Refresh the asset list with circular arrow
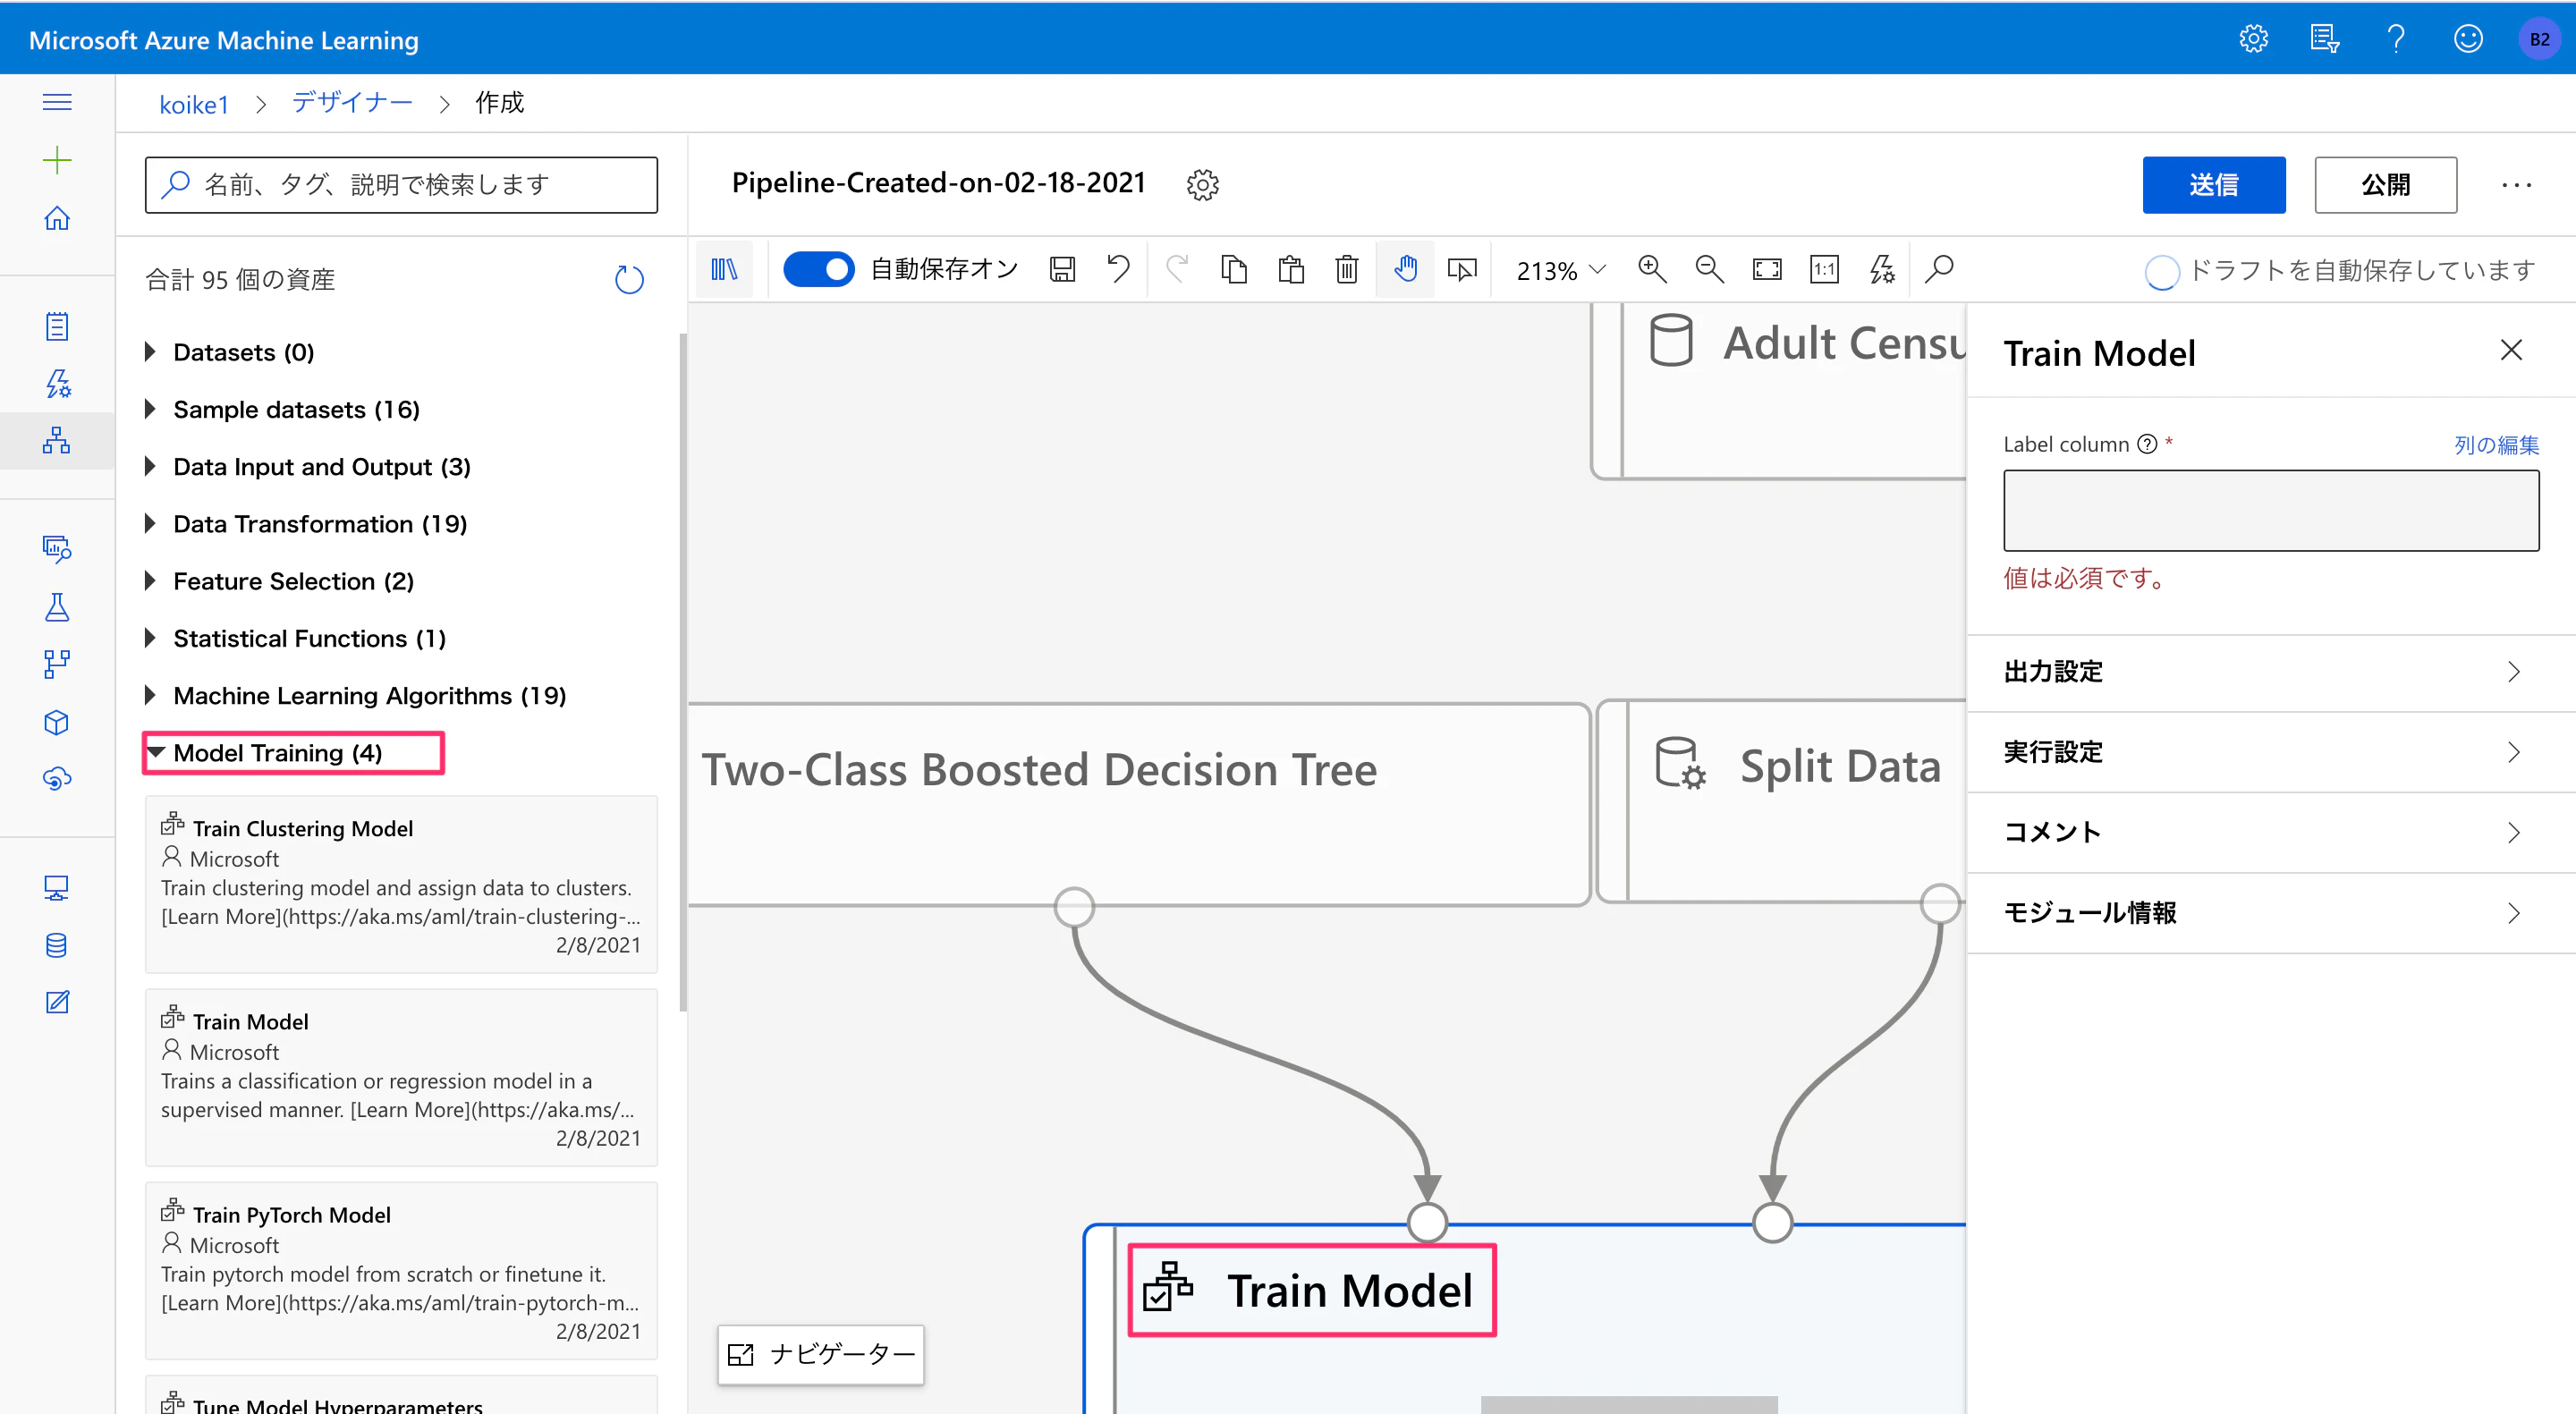This screenshot has height=1414, width=2576. pyautogui.click(x=629, y=279)
